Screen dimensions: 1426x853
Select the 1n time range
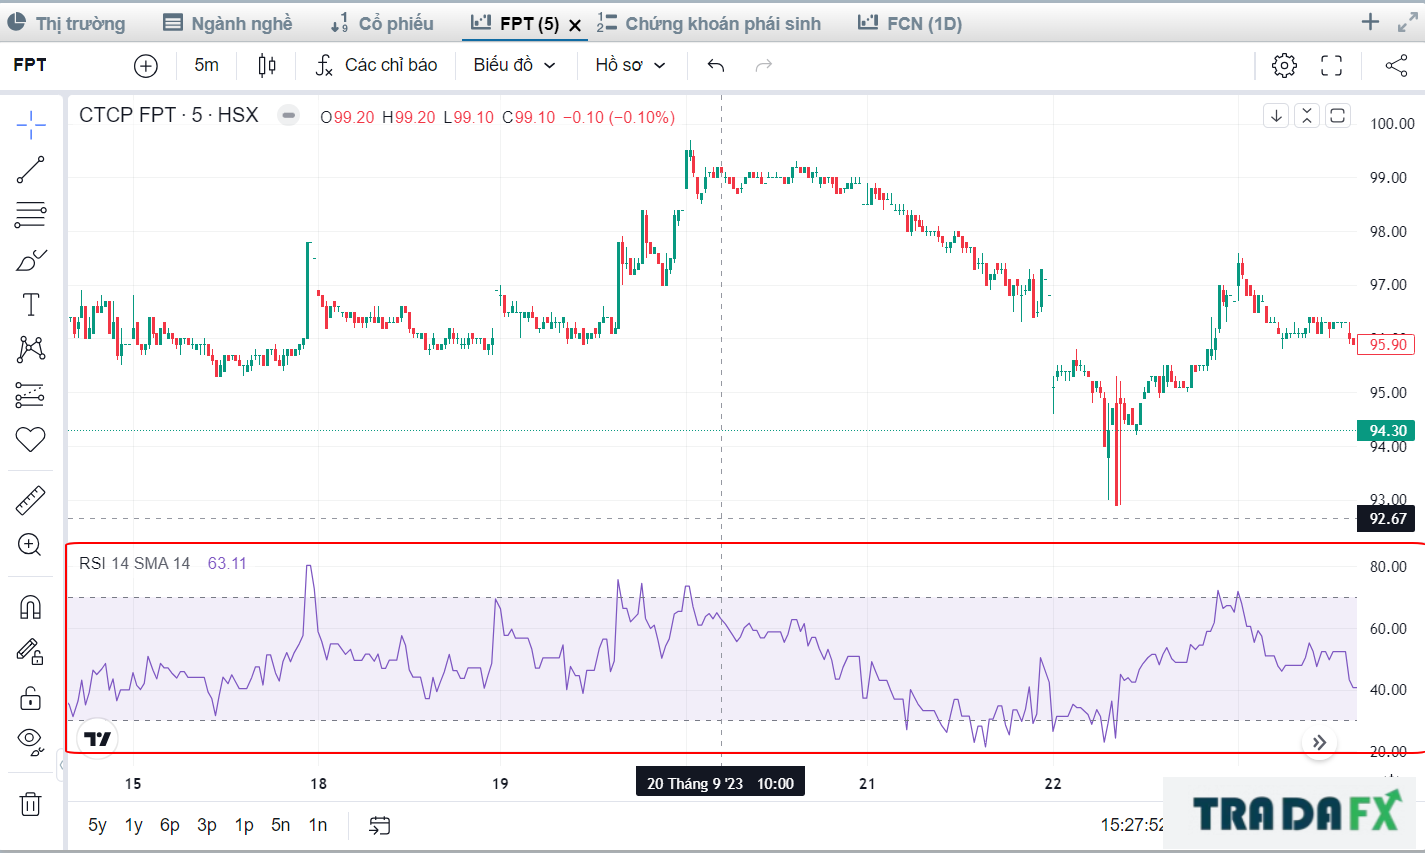[318, 825]
